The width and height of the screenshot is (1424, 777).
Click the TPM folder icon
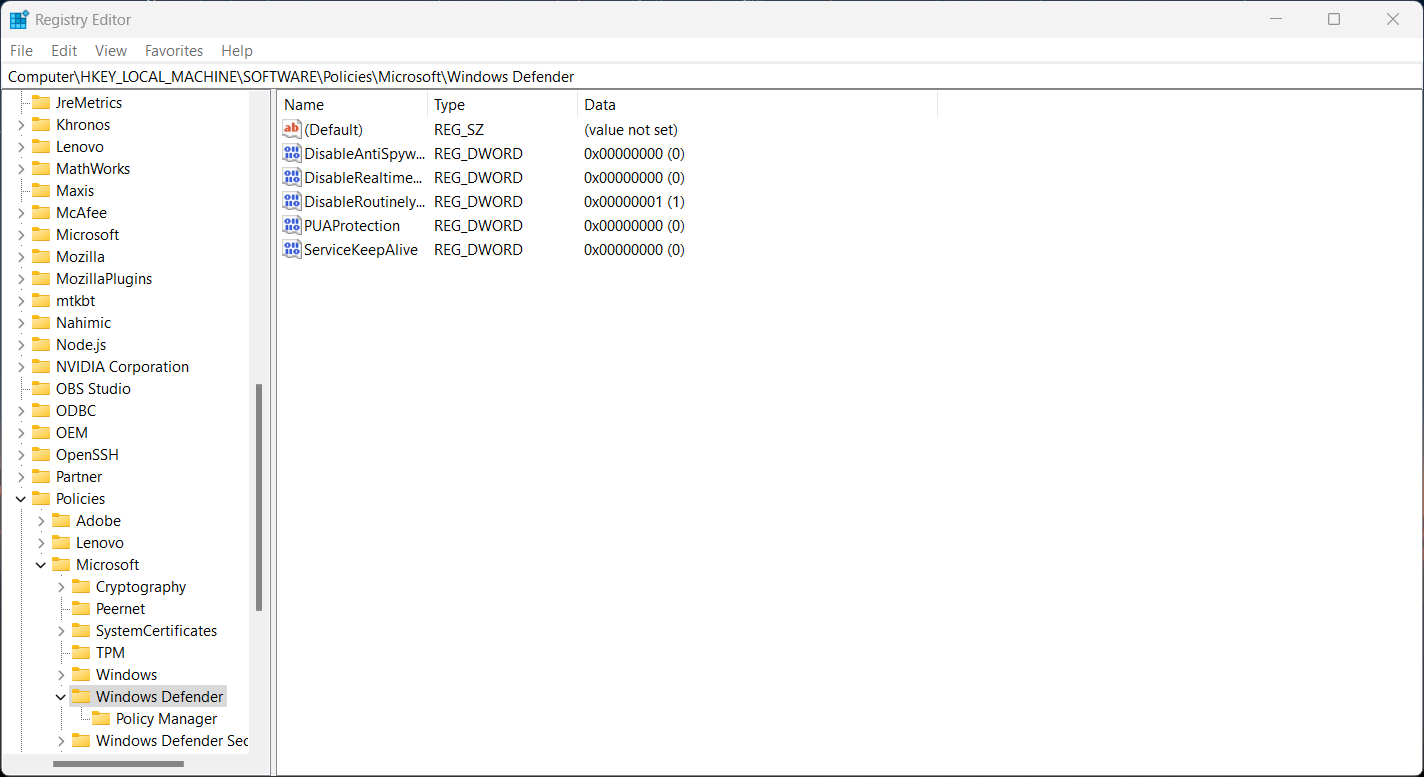[x=82, y=652]
